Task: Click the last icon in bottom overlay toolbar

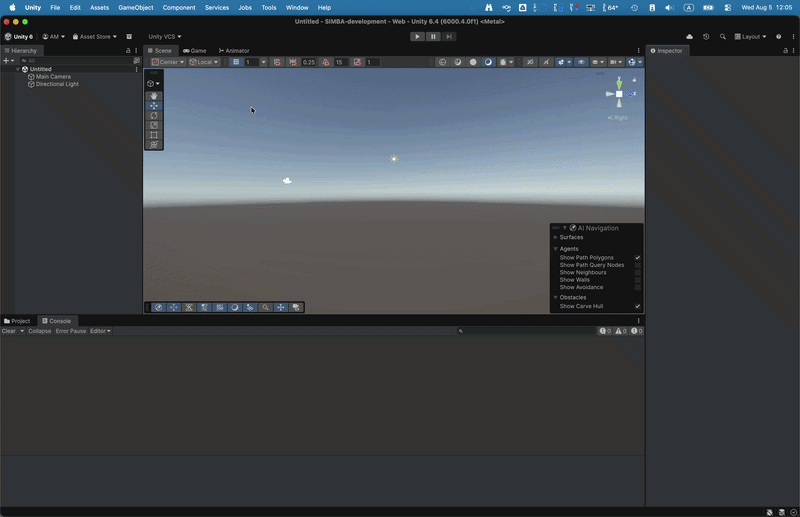Action: (x=296, y=307)
